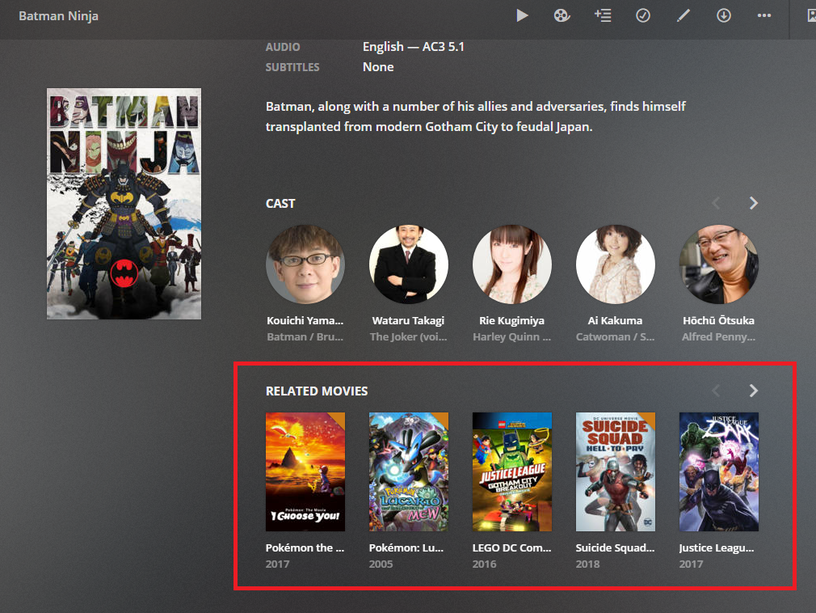
Task: Click the 2005 year under Pokémon Lucario
Action: [x=381, y=564]
